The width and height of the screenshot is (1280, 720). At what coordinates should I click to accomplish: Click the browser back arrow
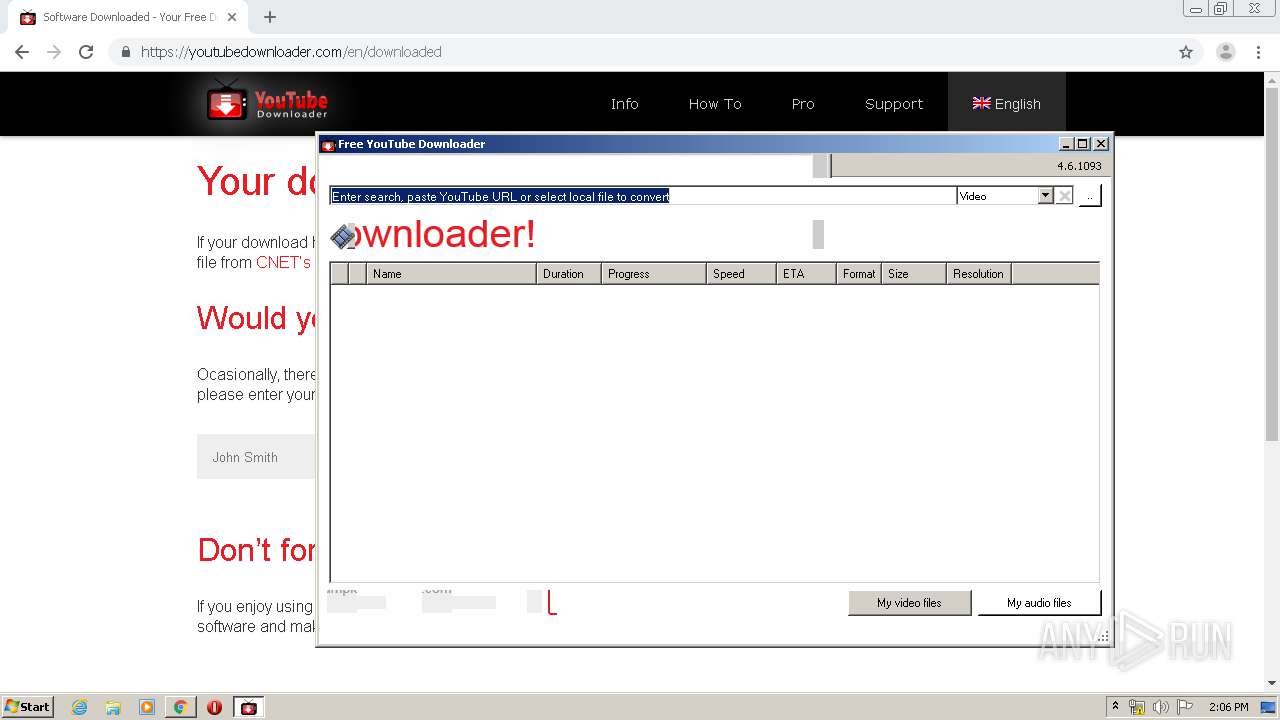coord(22,52)
